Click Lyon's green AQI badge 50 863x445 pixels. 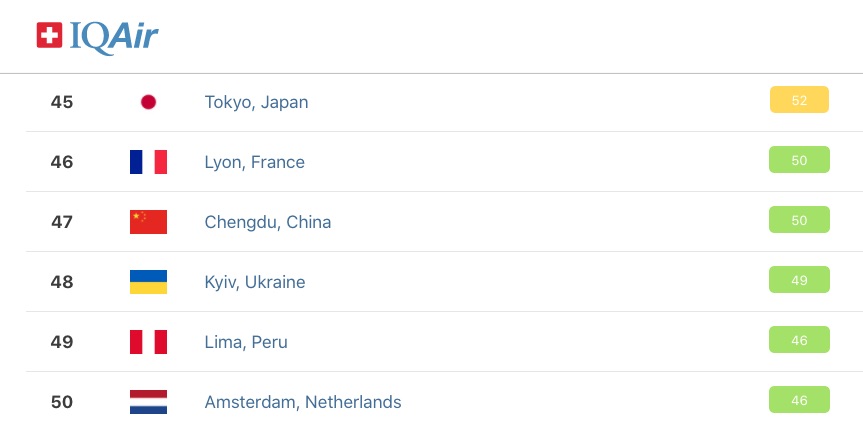click(x=799, y=160)
